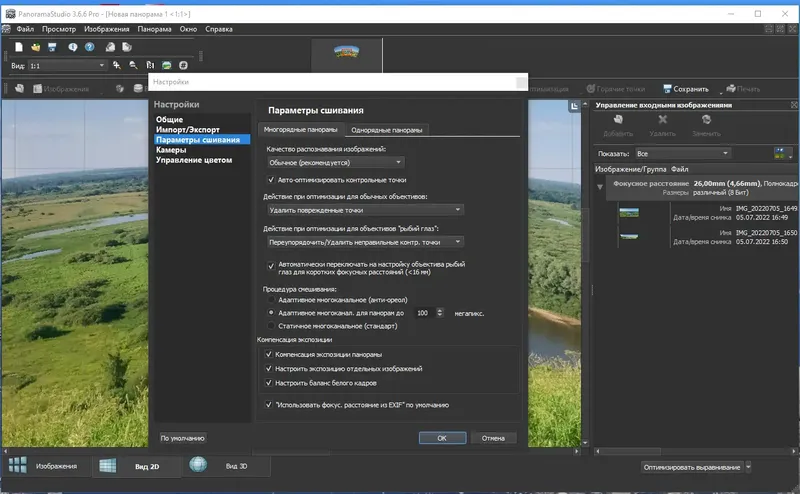Click the Zoom out magnifier icon

pyautogui.click(x=131, y=65)
